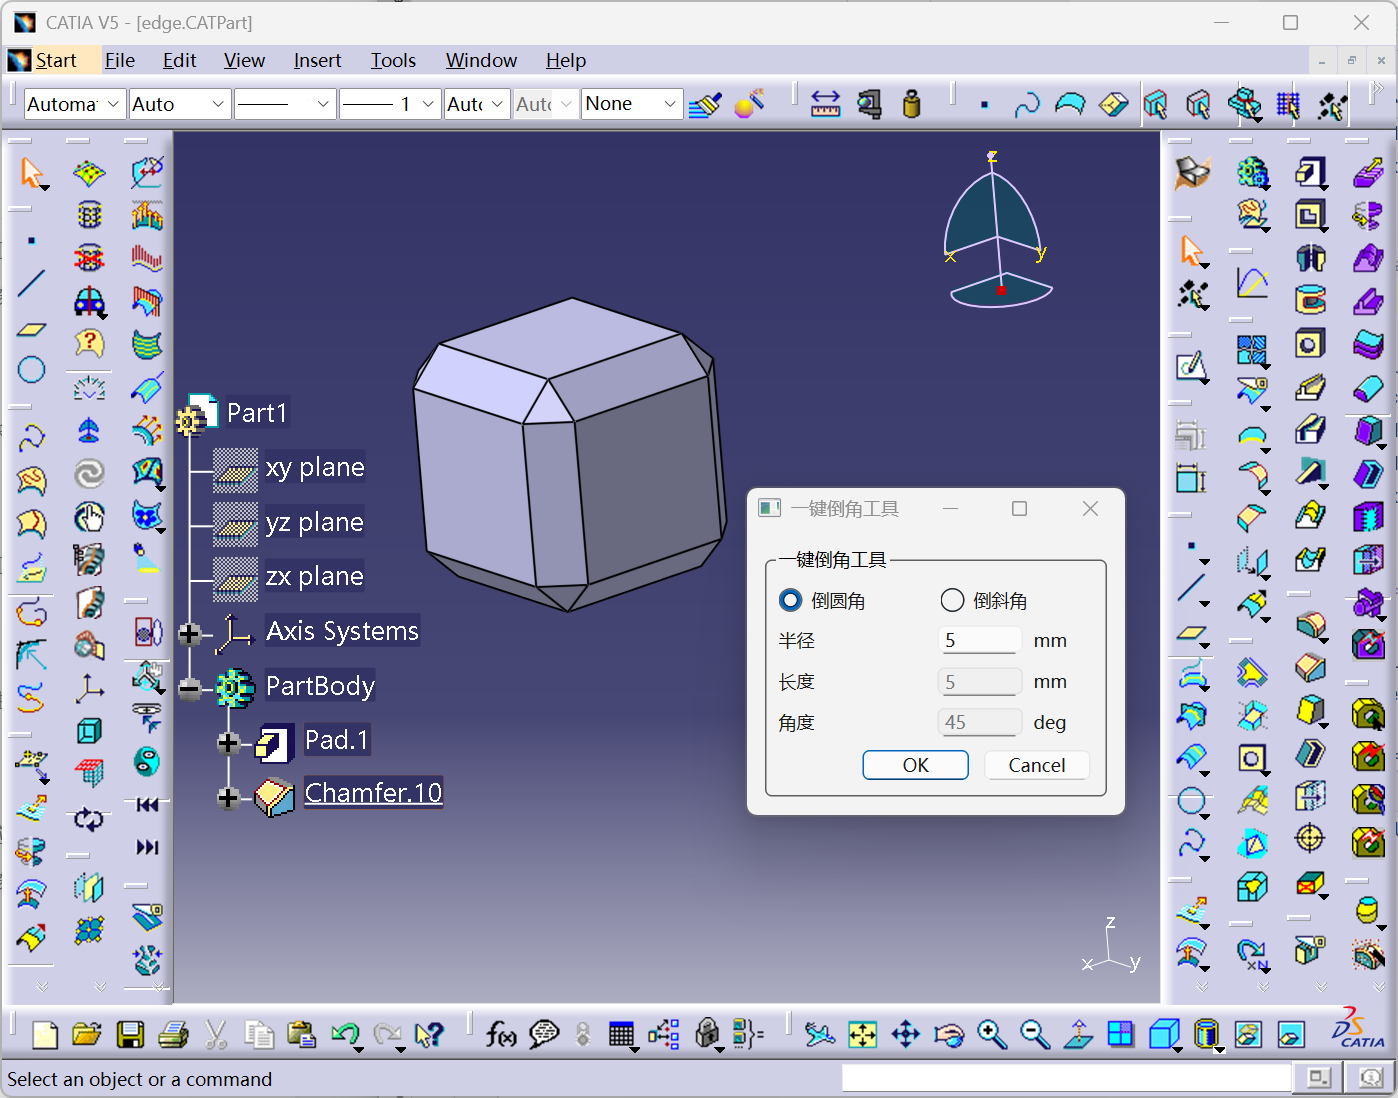Screen dimensions: 1398x1098
Task: Click the Circle tool in left toolbar
Action: click(x=31, y=370)
